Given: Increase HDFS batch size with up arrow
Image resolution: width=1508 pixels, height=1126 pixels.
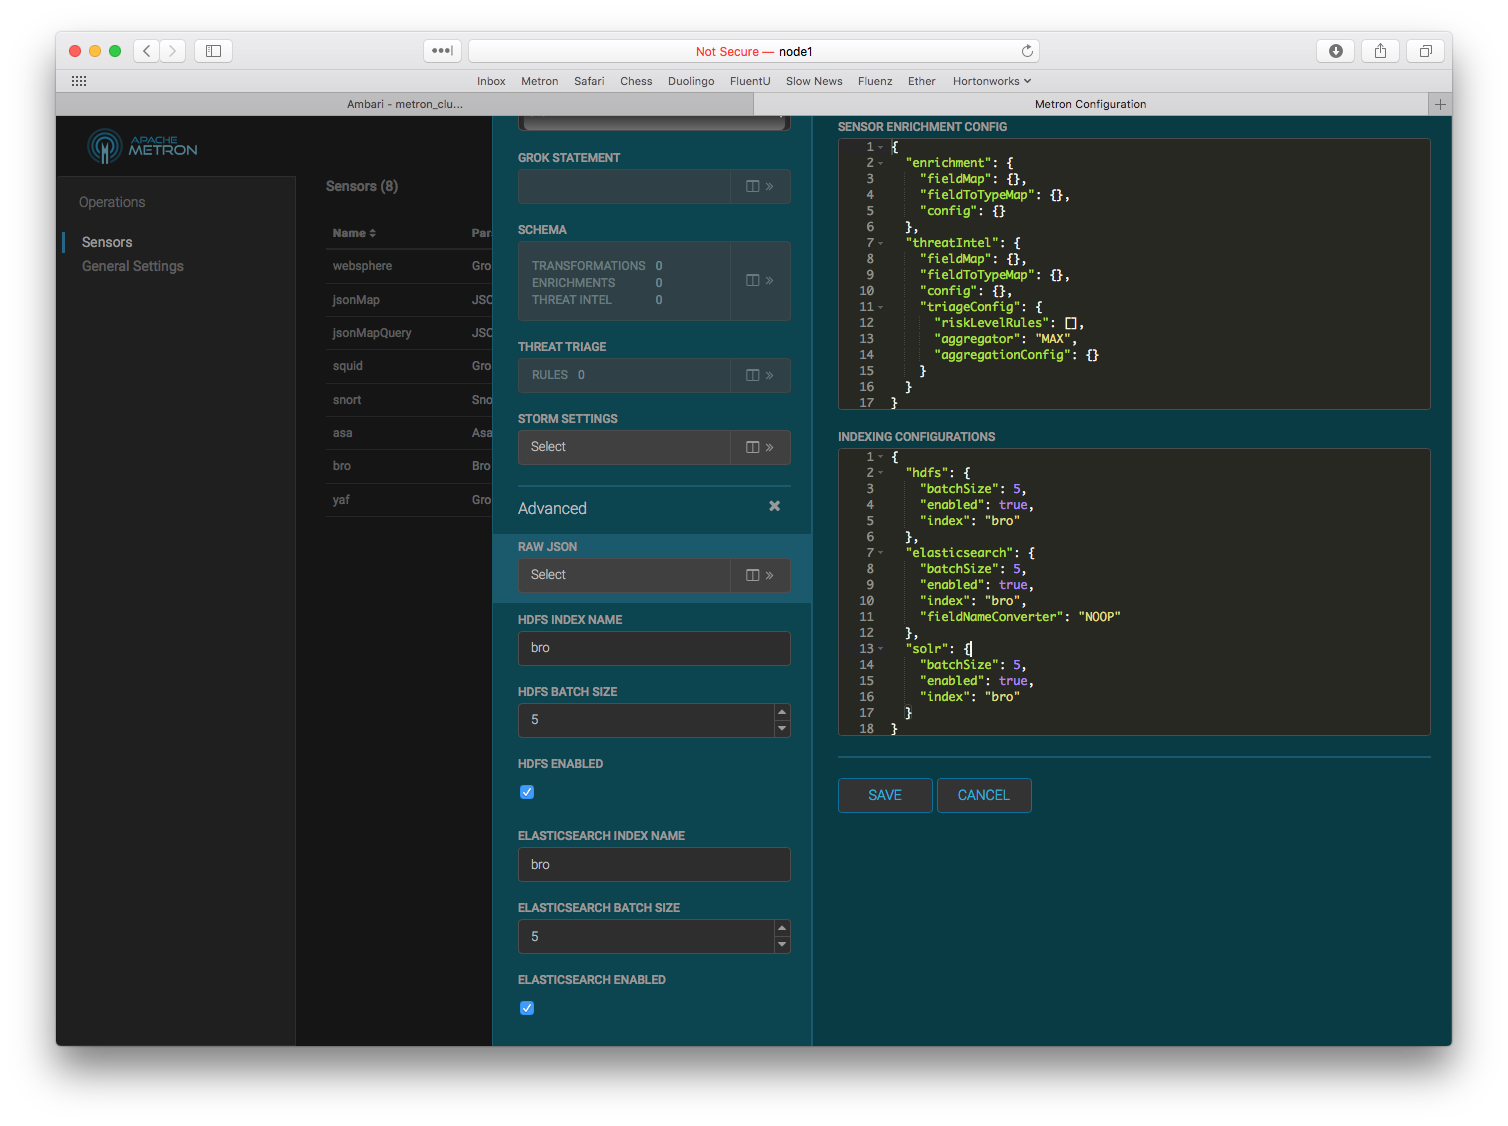Looking at the screenshot, I should (782, 712).
